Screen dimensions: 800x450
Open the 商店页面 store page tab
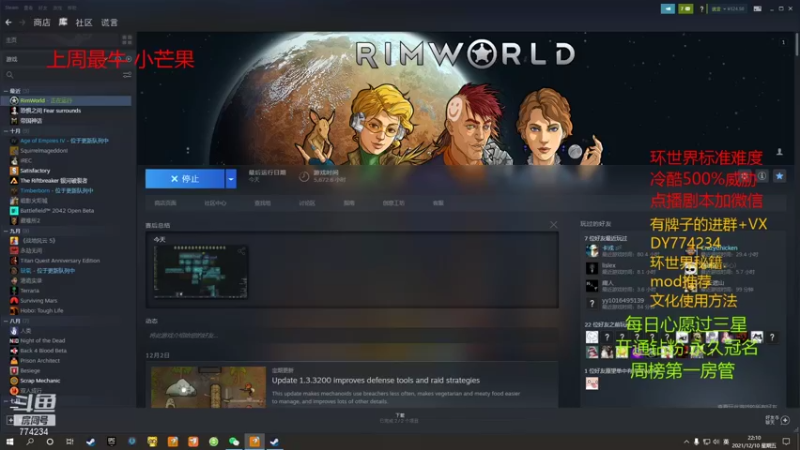(165, 203)
